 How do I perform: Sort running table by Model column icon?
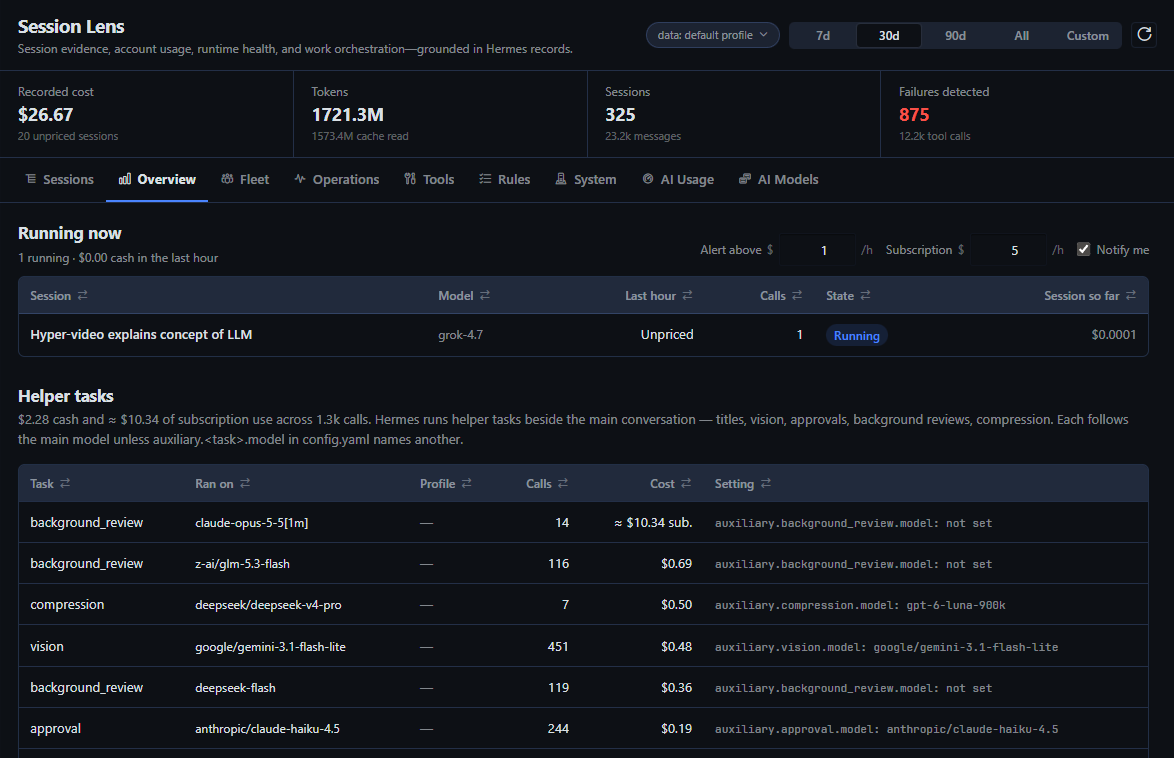(x=485, y=295)
